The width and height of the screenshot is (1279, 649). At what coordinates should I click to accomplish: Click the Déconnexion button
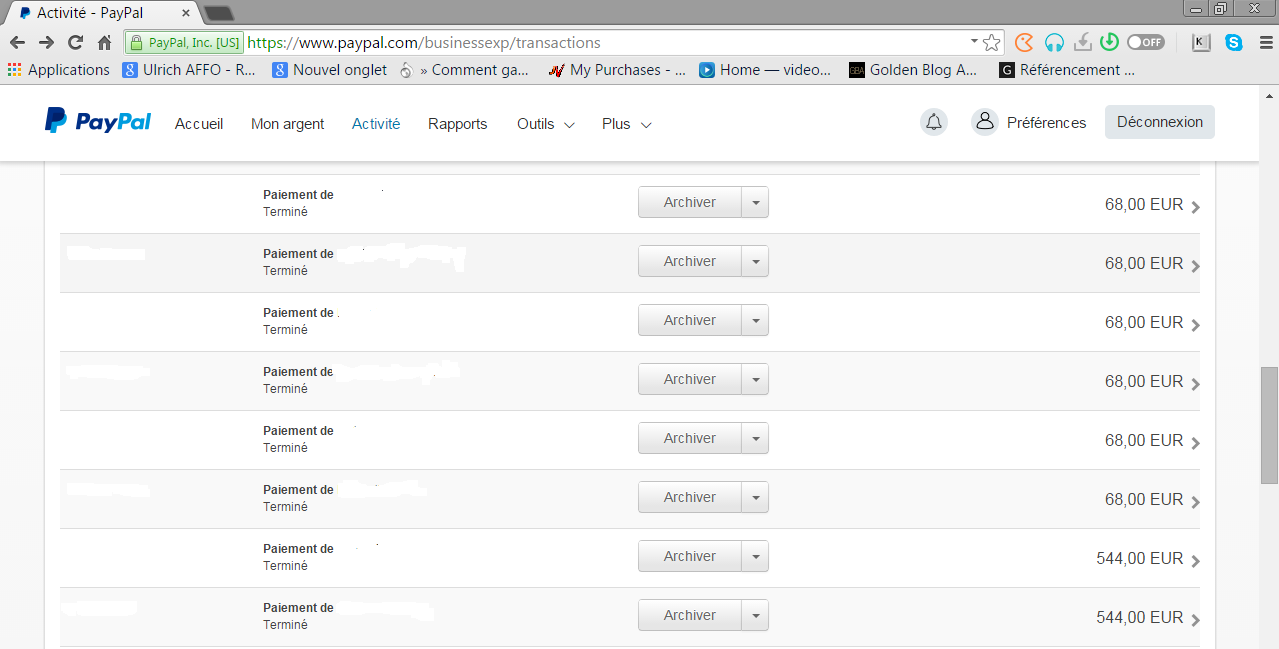pos(1159,122)
